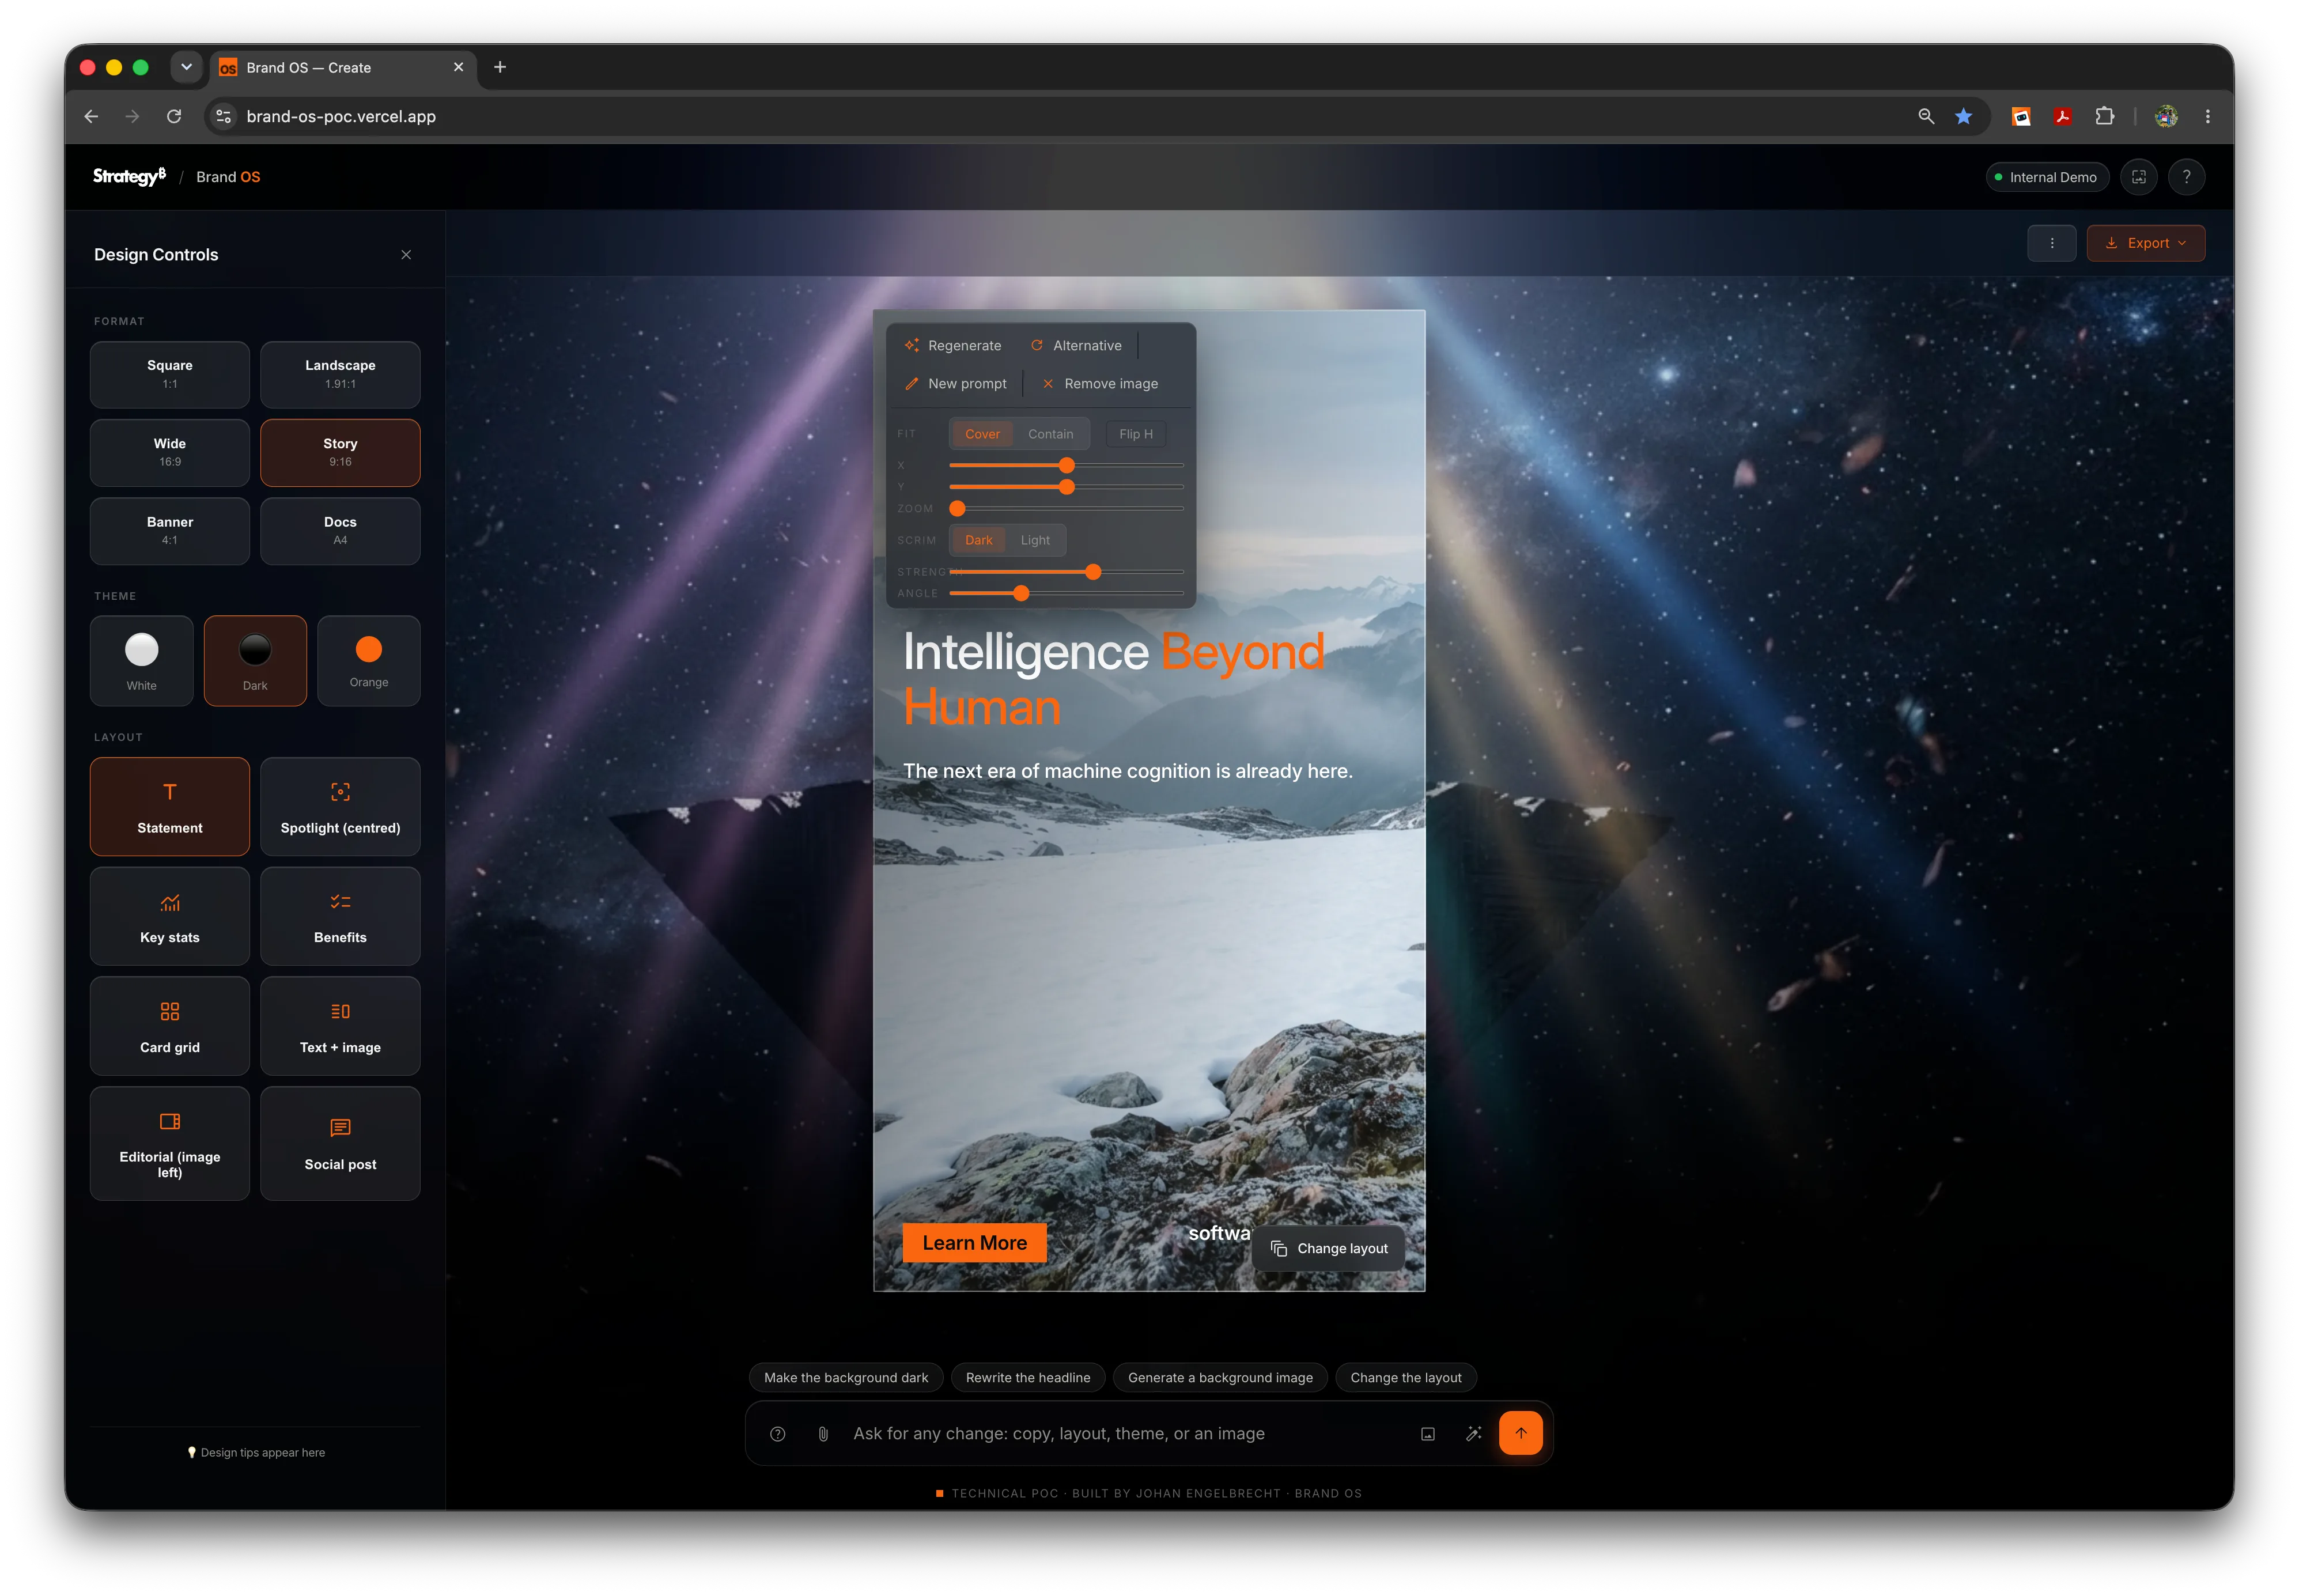Select the Landscape 1.91:1 format
The height and width of the screenshot is (1596, 2299).
coord(340,374)
